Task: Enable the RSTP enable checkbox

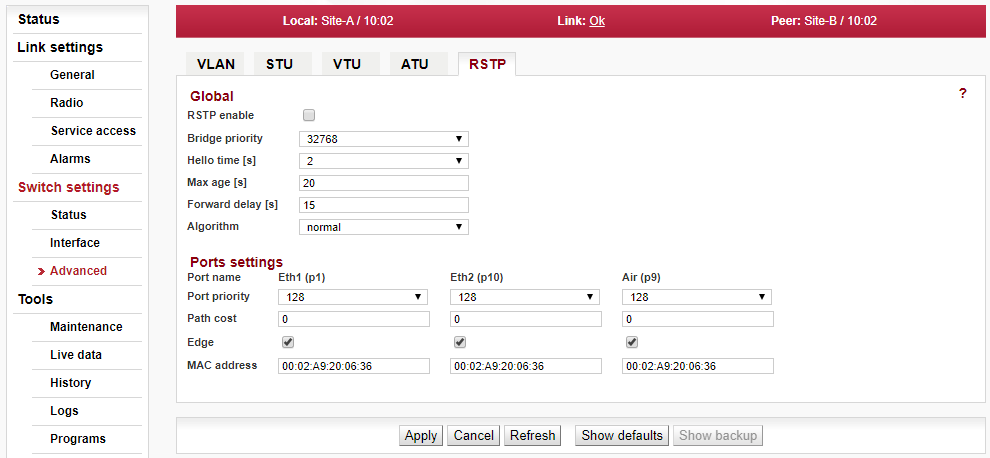Action: pyautogui.click(x=309, y=116)
